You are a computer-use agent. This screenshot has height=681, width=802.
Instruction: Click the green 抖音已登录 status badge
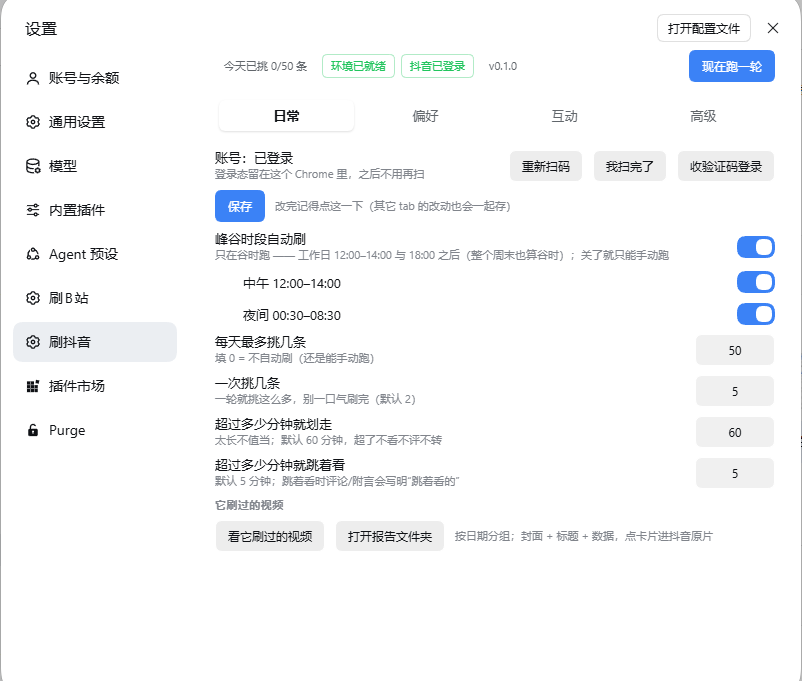tap(437, 66)
